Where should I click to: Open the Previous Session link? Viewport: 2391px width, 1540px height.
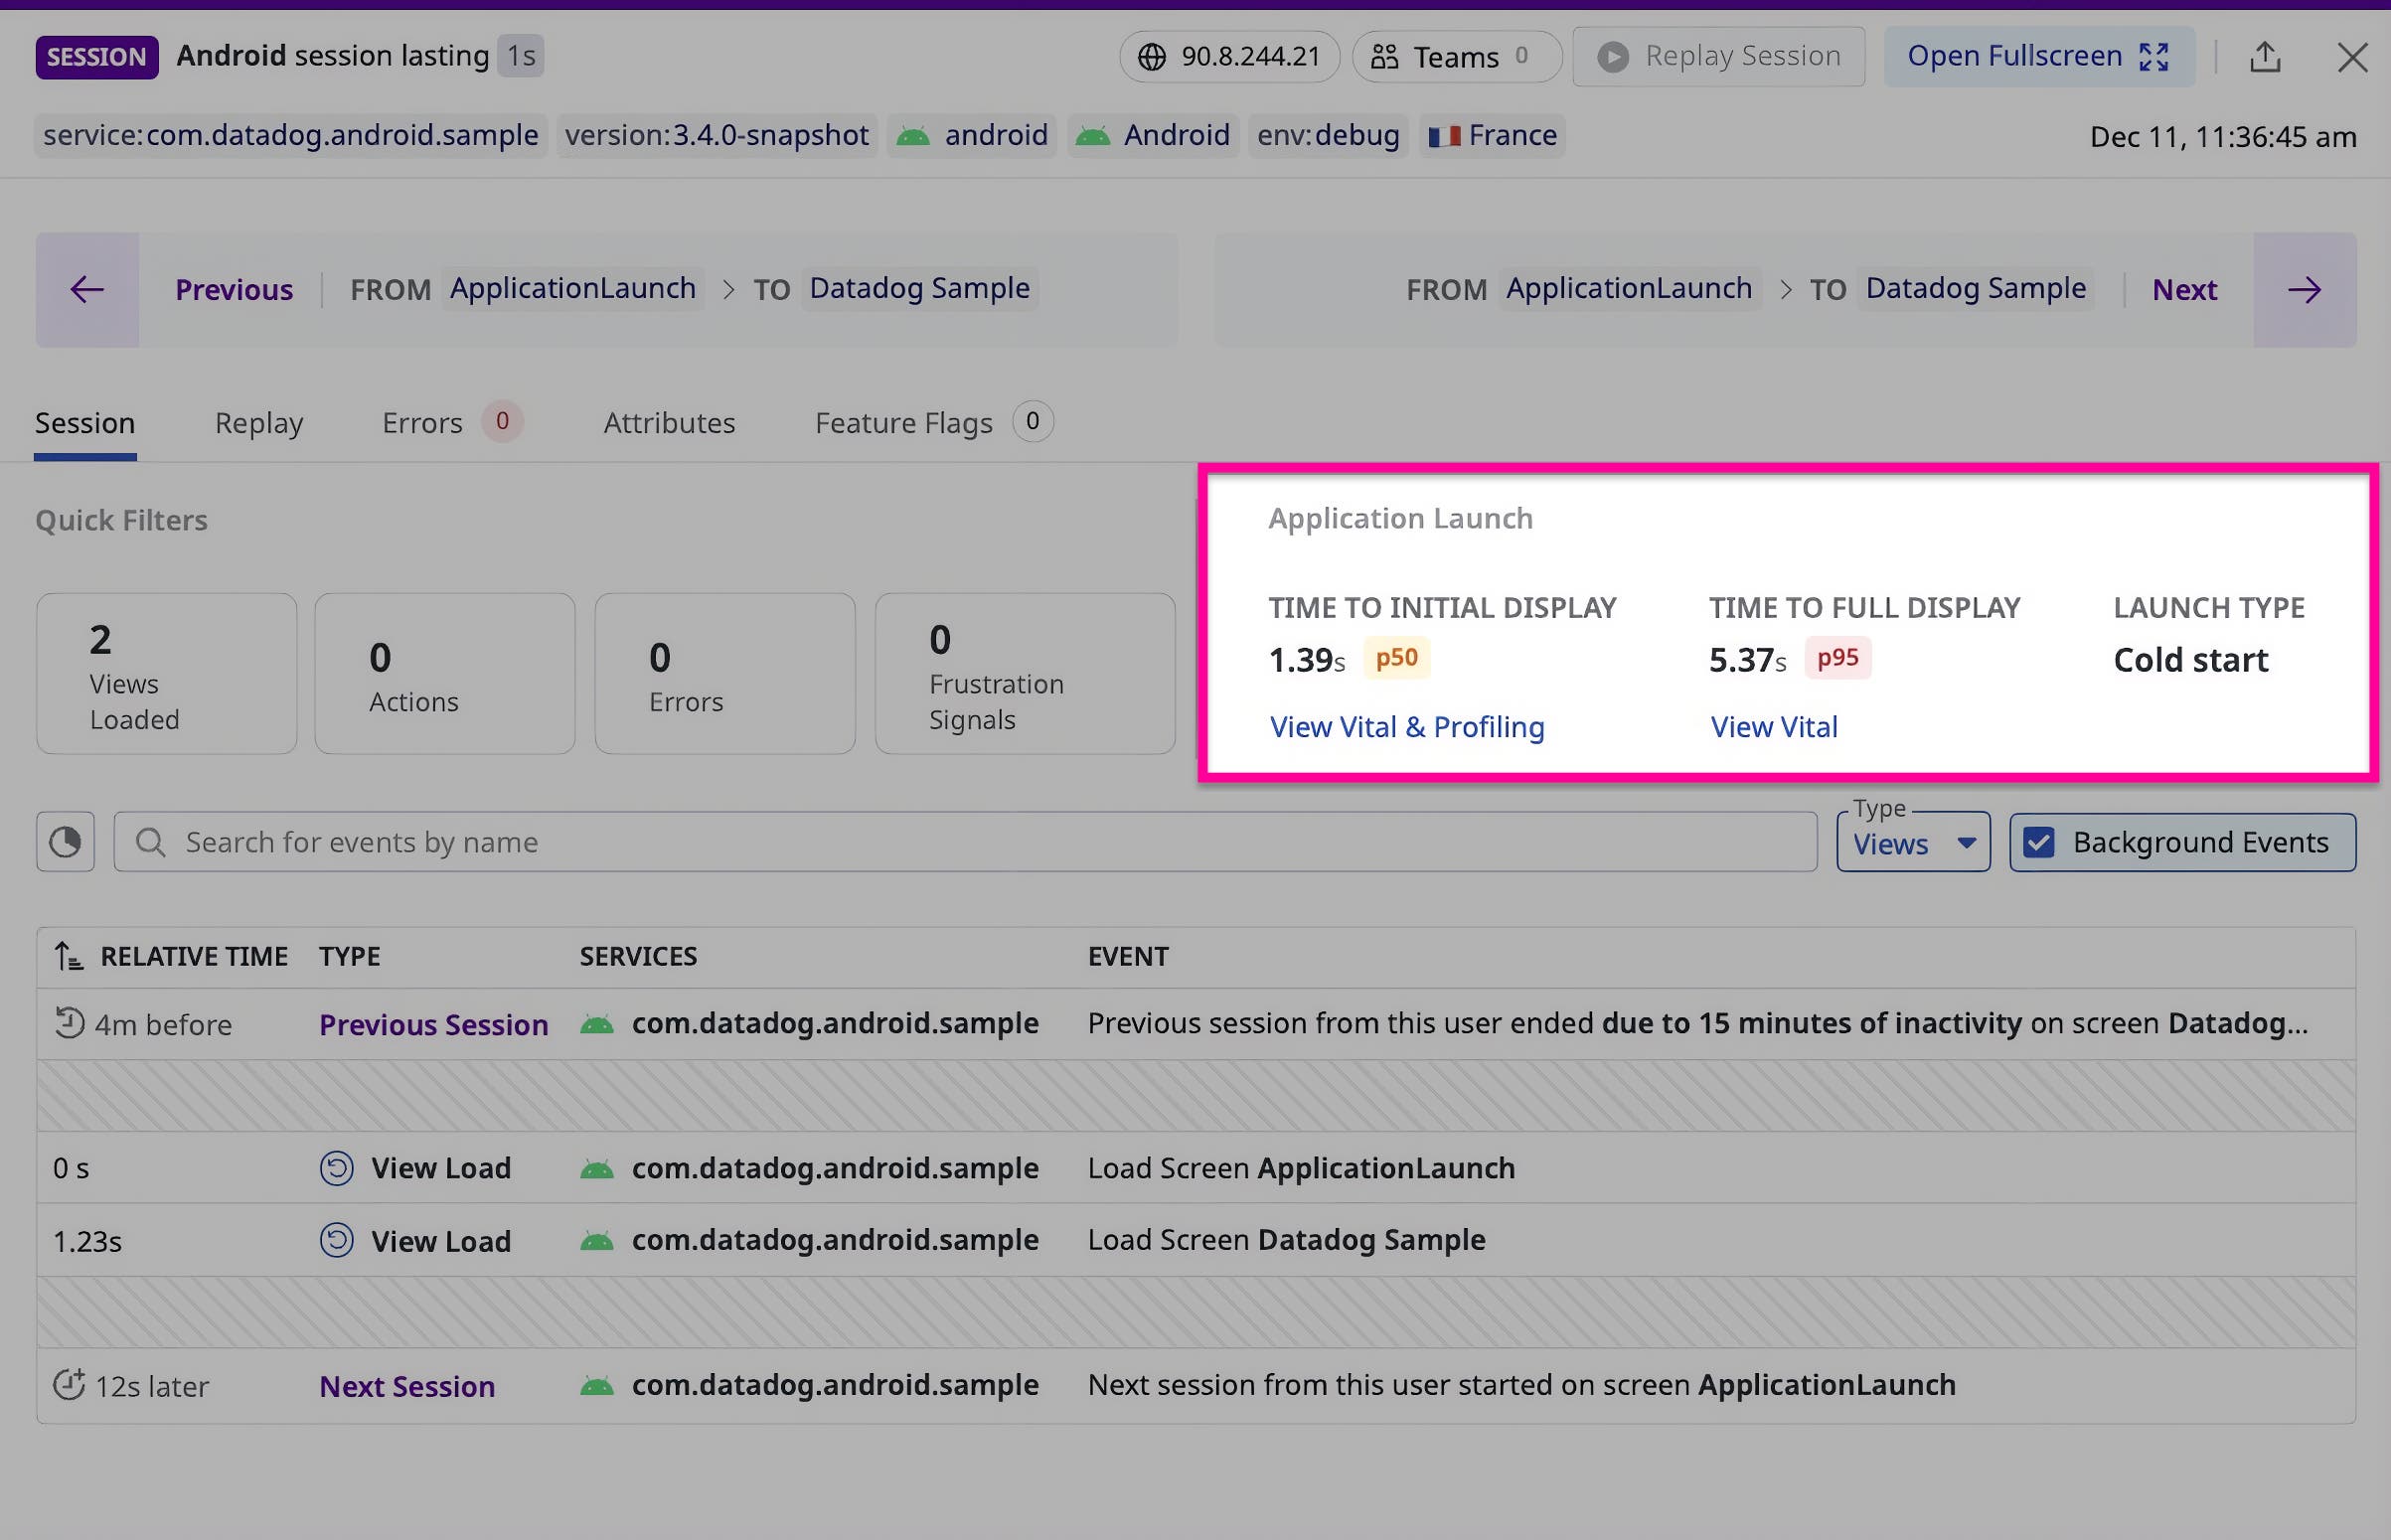click(x=433, y=1023)
